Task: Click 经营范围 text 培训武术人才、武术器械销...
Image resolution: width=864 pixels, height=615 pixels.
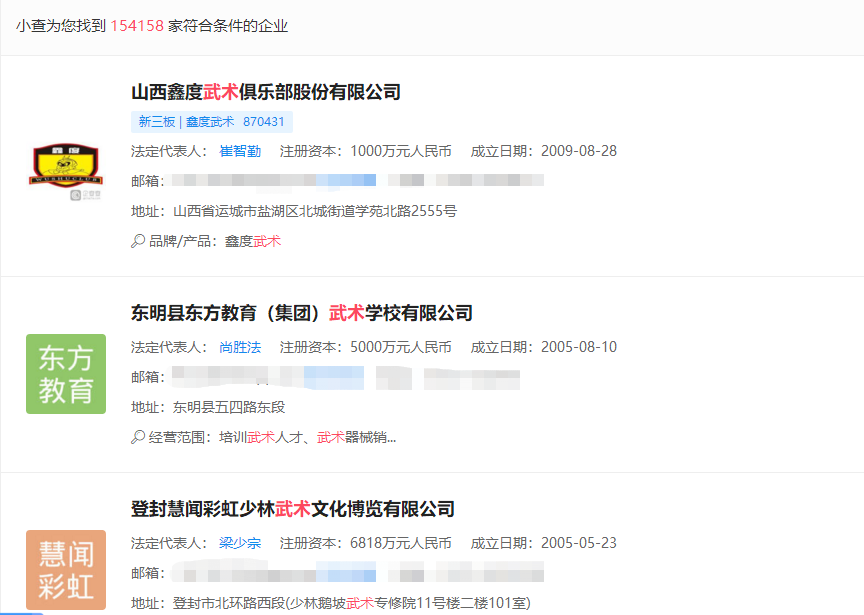Action: [x=307, y=437]
